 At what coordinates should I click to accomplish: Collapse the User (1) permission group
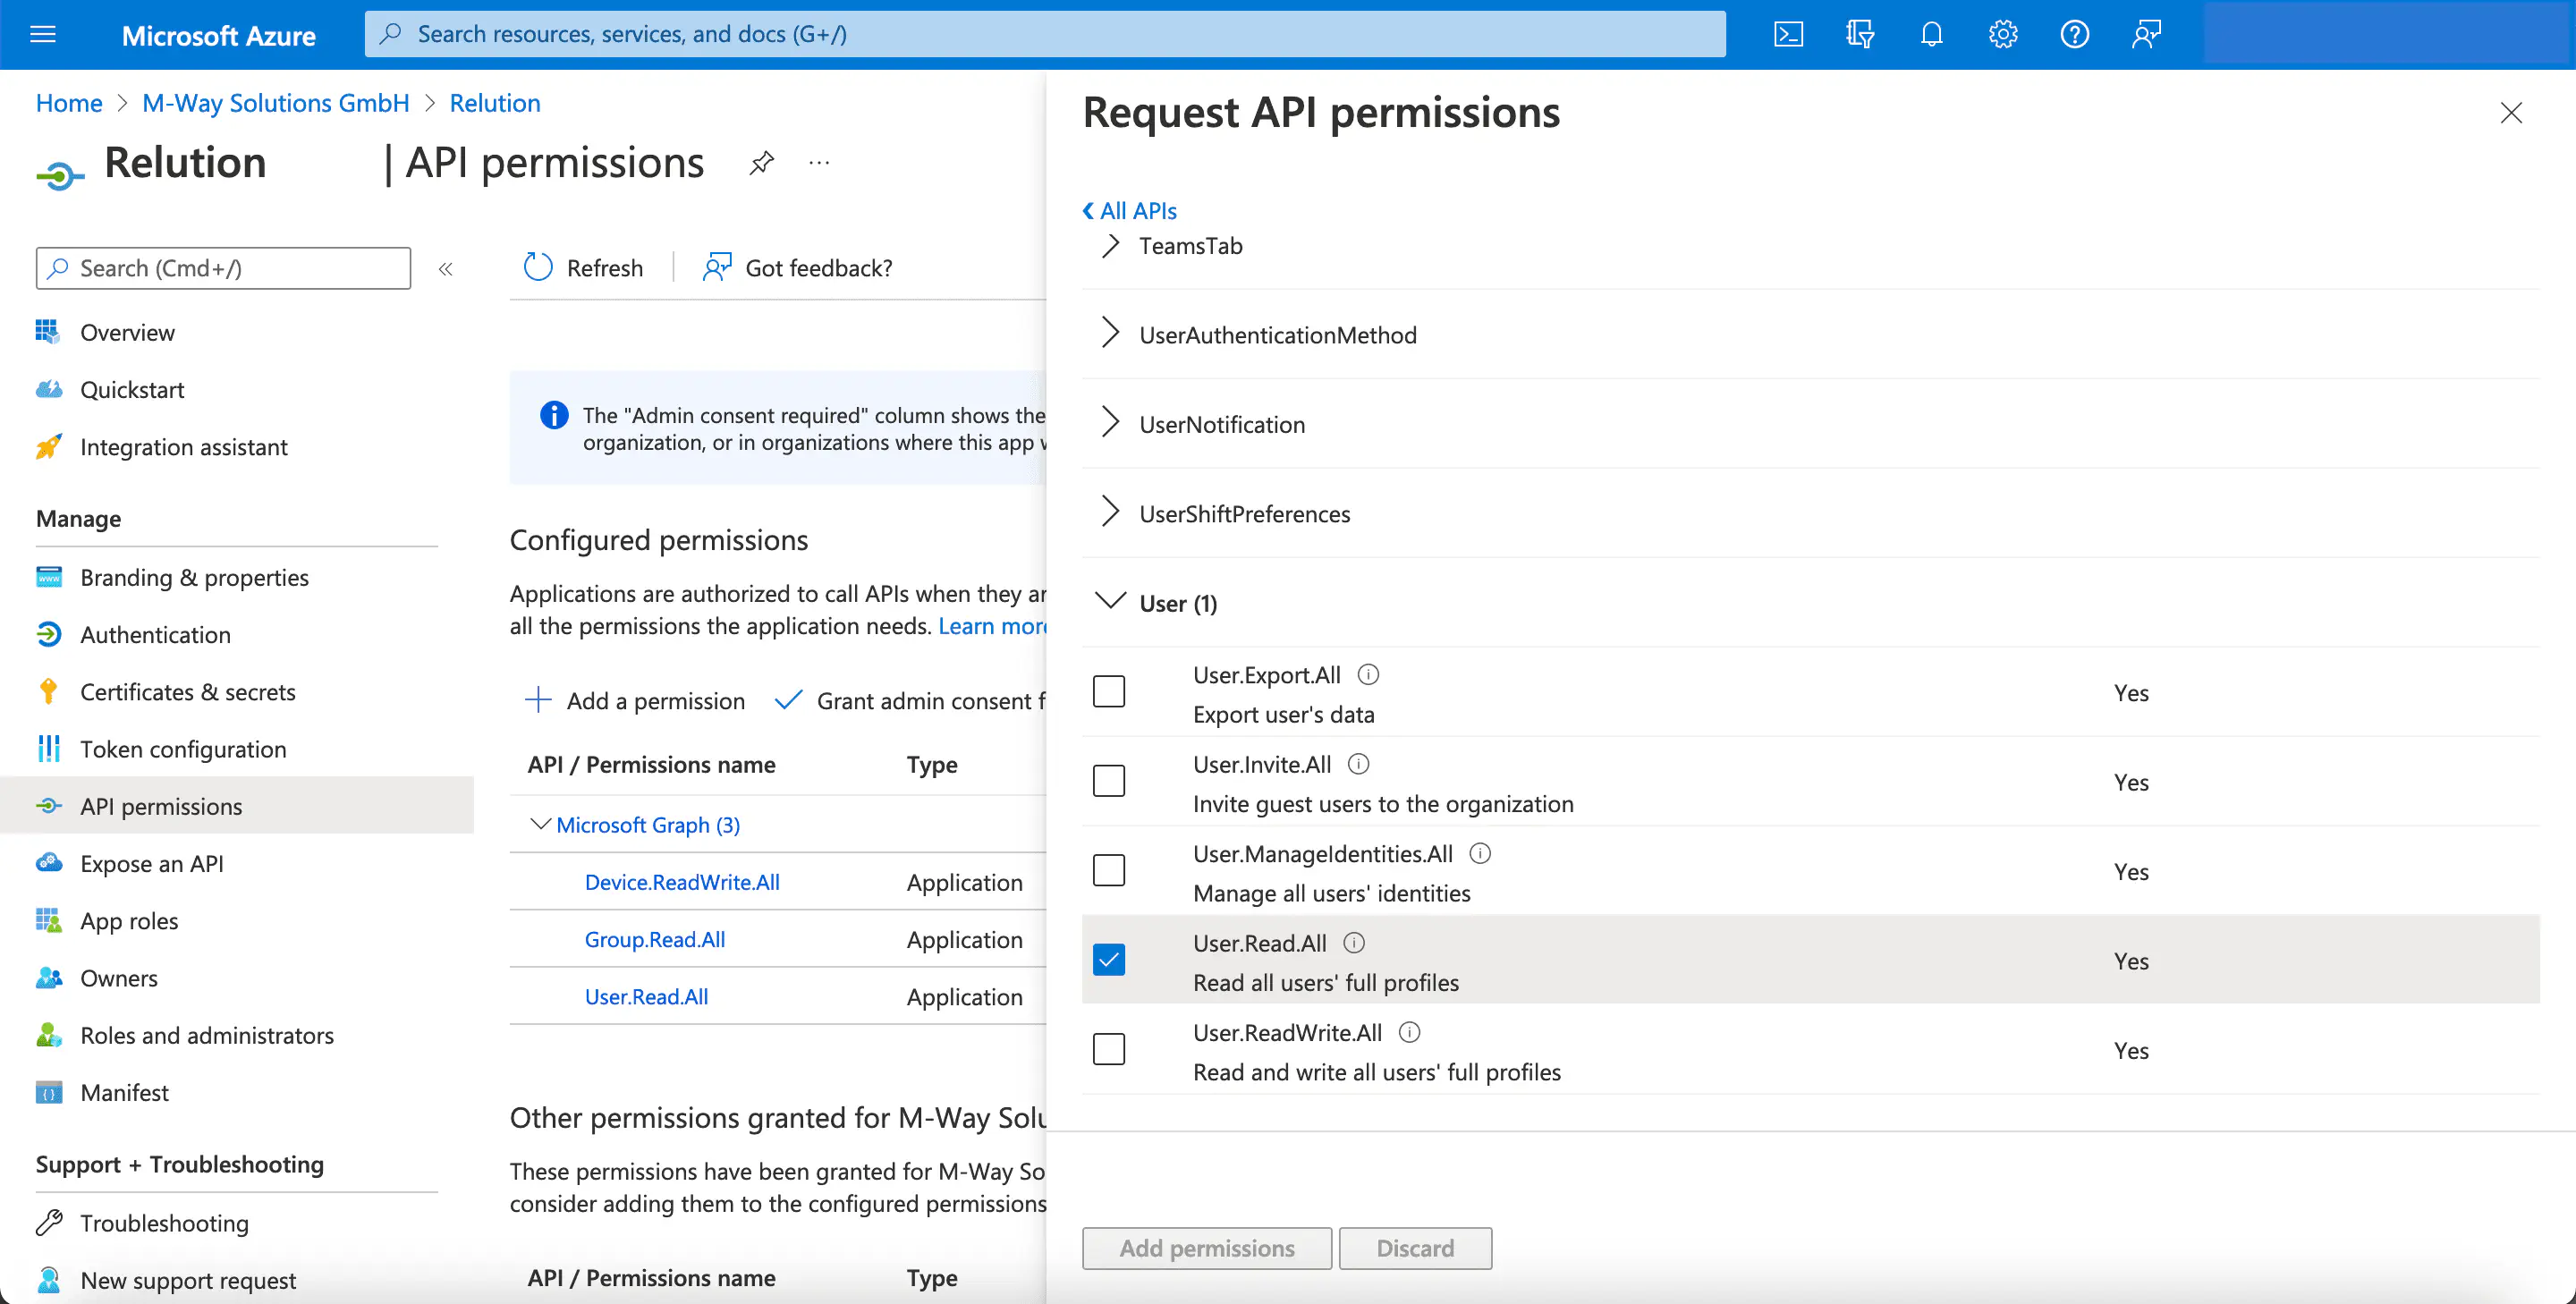click(1110, 602)
